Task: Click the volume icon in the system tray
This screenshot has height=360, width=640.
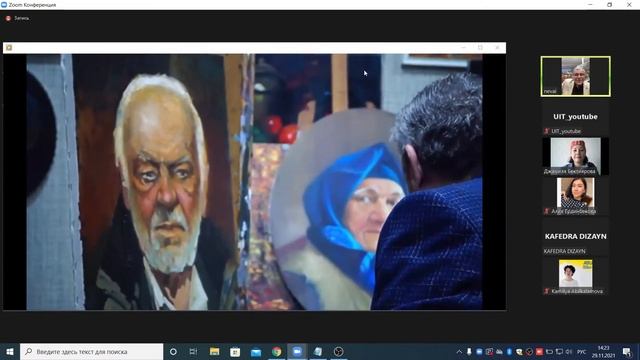Action: click(x=569, y=351)
